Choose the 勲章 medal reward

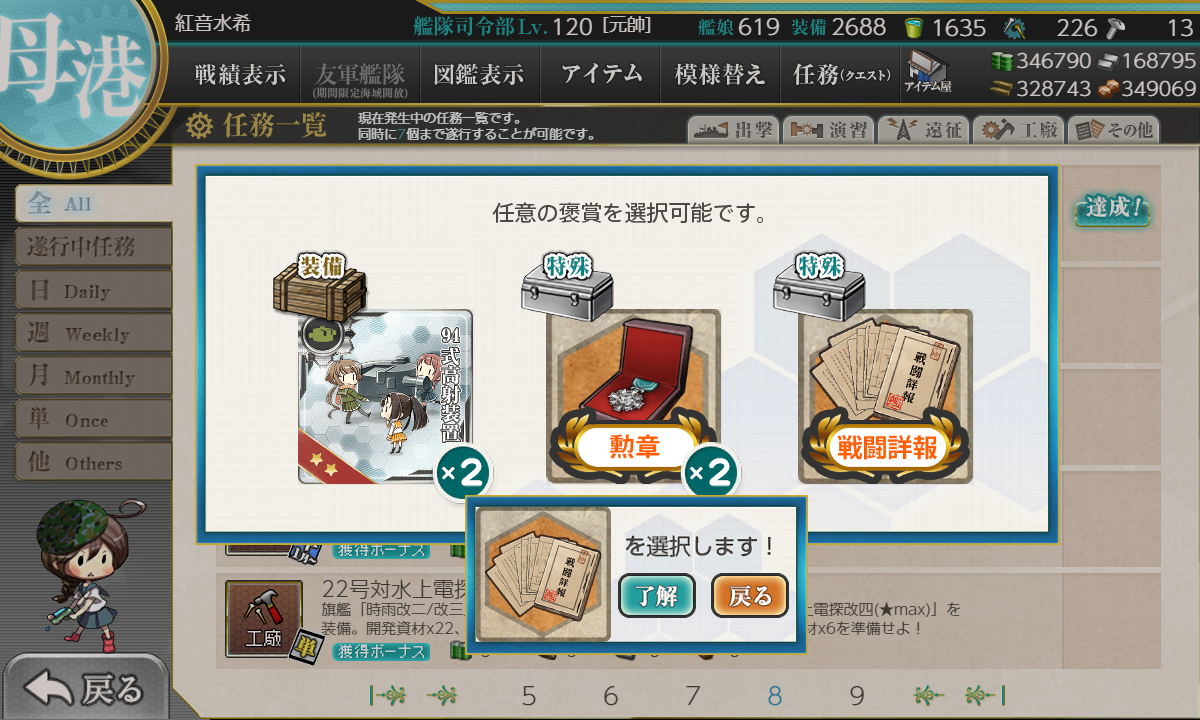point(633,397)
